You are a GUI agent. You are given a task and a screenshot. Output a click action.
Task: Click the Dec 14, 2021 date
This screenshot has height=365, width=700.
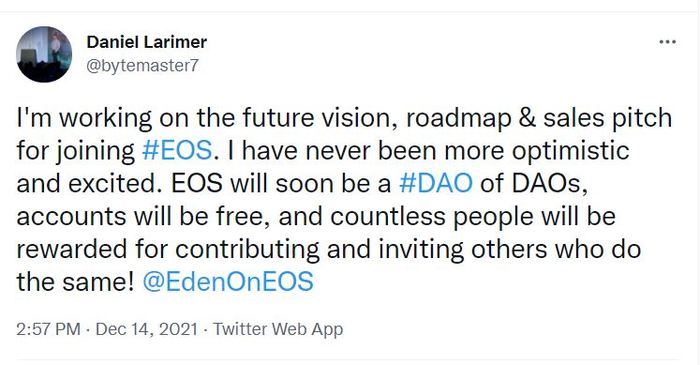click(x=146, y=329)
